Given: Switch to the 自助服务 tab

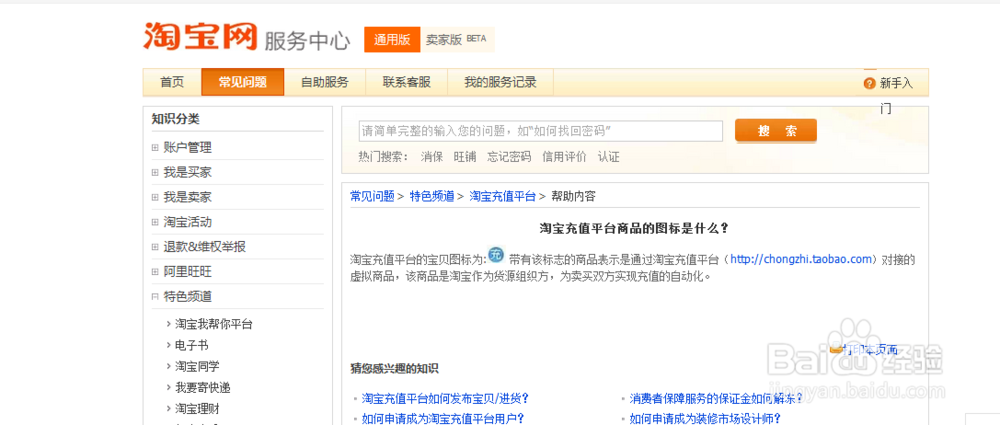Looking at the screenshot, I should tap(324, 82).
